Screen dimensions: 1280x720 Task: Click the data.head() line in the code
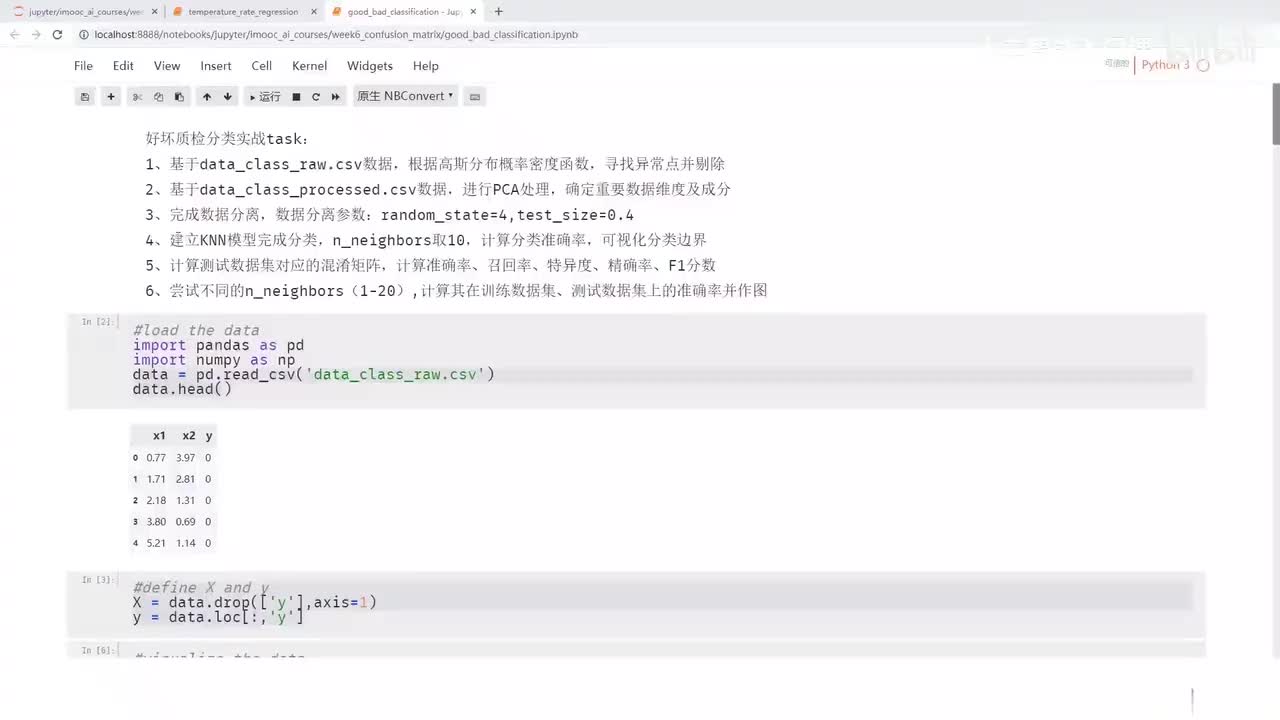pos(182,389)
